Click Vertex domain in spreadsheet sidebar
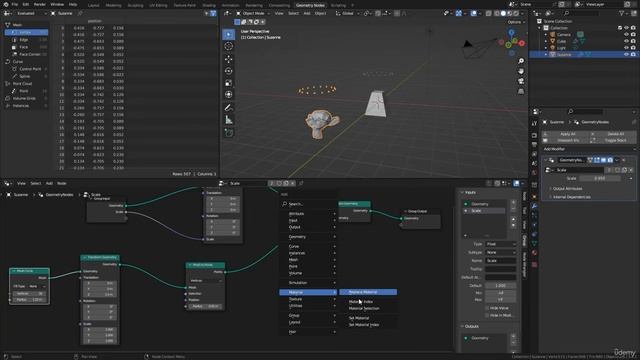640x360 pixels. (27, 32)
